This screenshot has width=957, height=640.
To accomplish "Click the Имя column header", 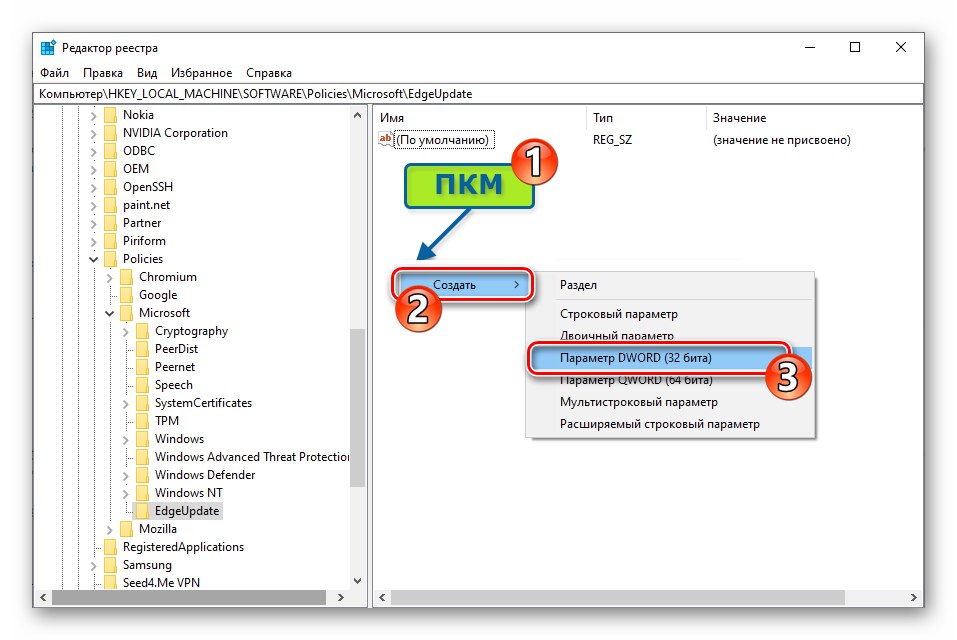I will point(480,118).
